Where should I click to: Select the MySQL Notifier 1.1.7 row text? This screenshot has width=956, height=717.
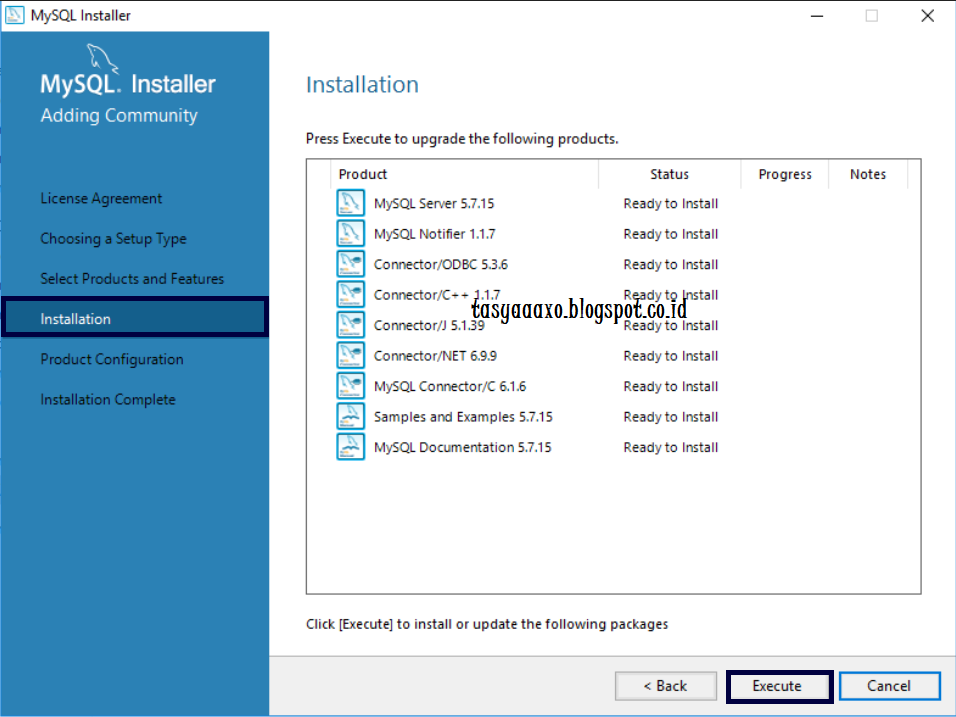pyautogui.click(x=435, y=234)
